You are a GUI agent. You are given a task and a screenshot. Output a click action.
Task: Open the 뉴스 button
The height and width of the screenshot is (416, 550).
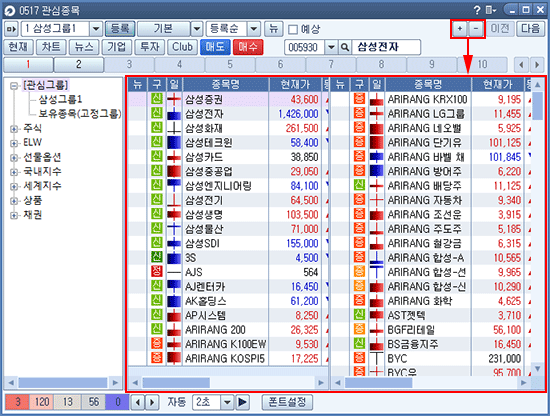point(84,47)
